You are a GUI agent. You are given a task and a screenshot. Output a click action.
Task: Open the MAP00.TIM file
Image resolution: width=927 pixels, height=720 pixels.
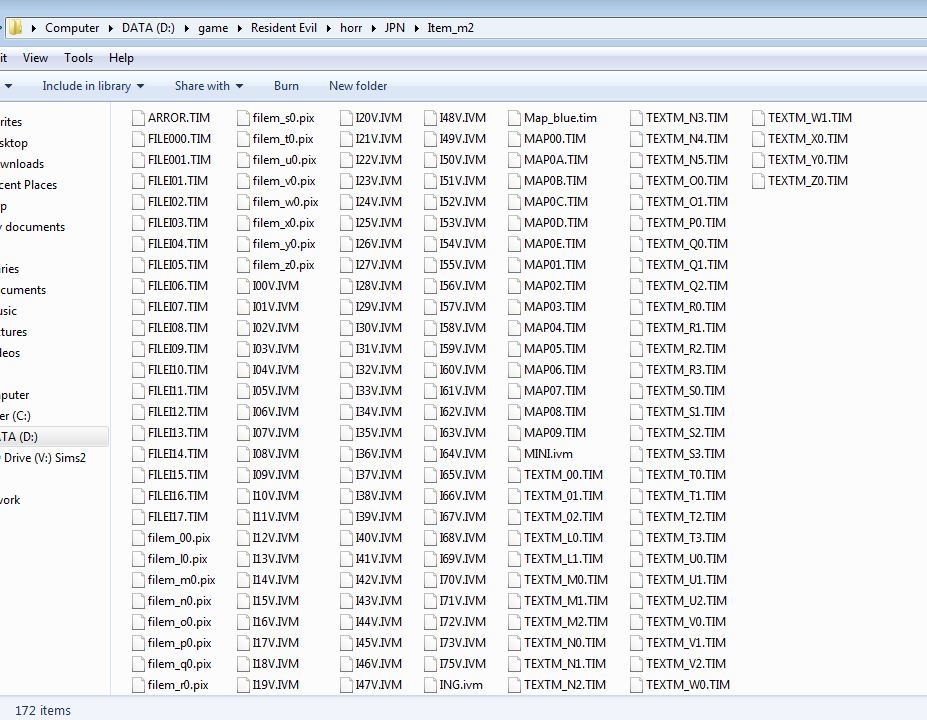(x=548, y=138)
